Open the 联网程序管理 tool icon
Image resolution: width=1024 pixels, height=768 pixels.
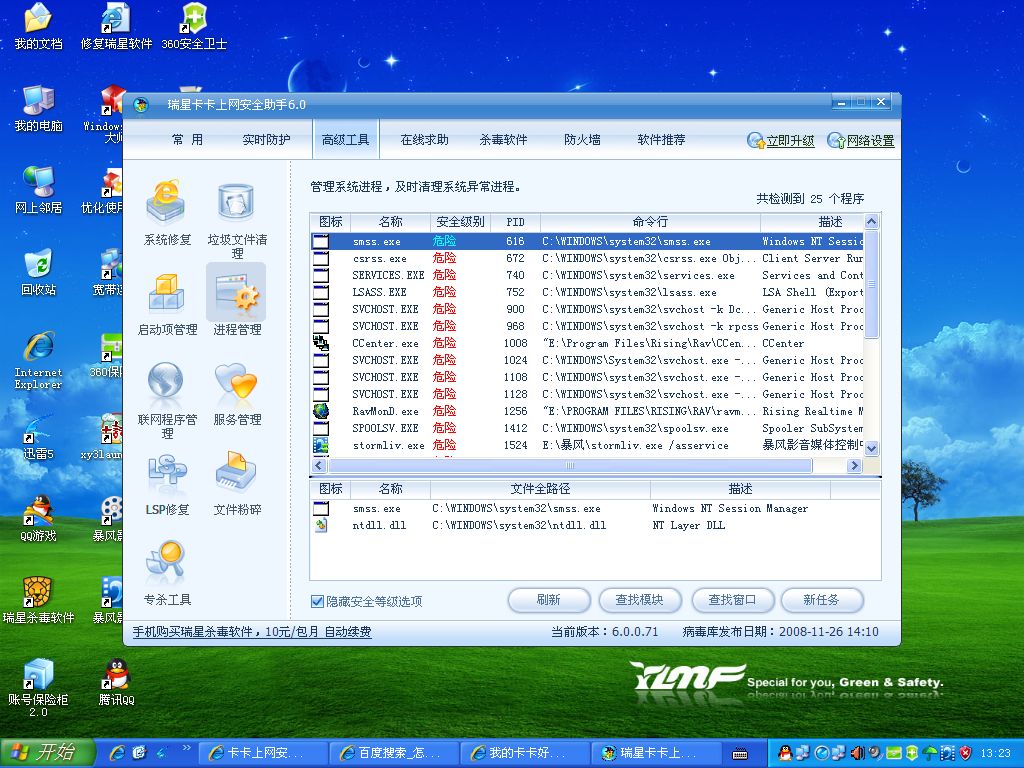coord(167,382)
